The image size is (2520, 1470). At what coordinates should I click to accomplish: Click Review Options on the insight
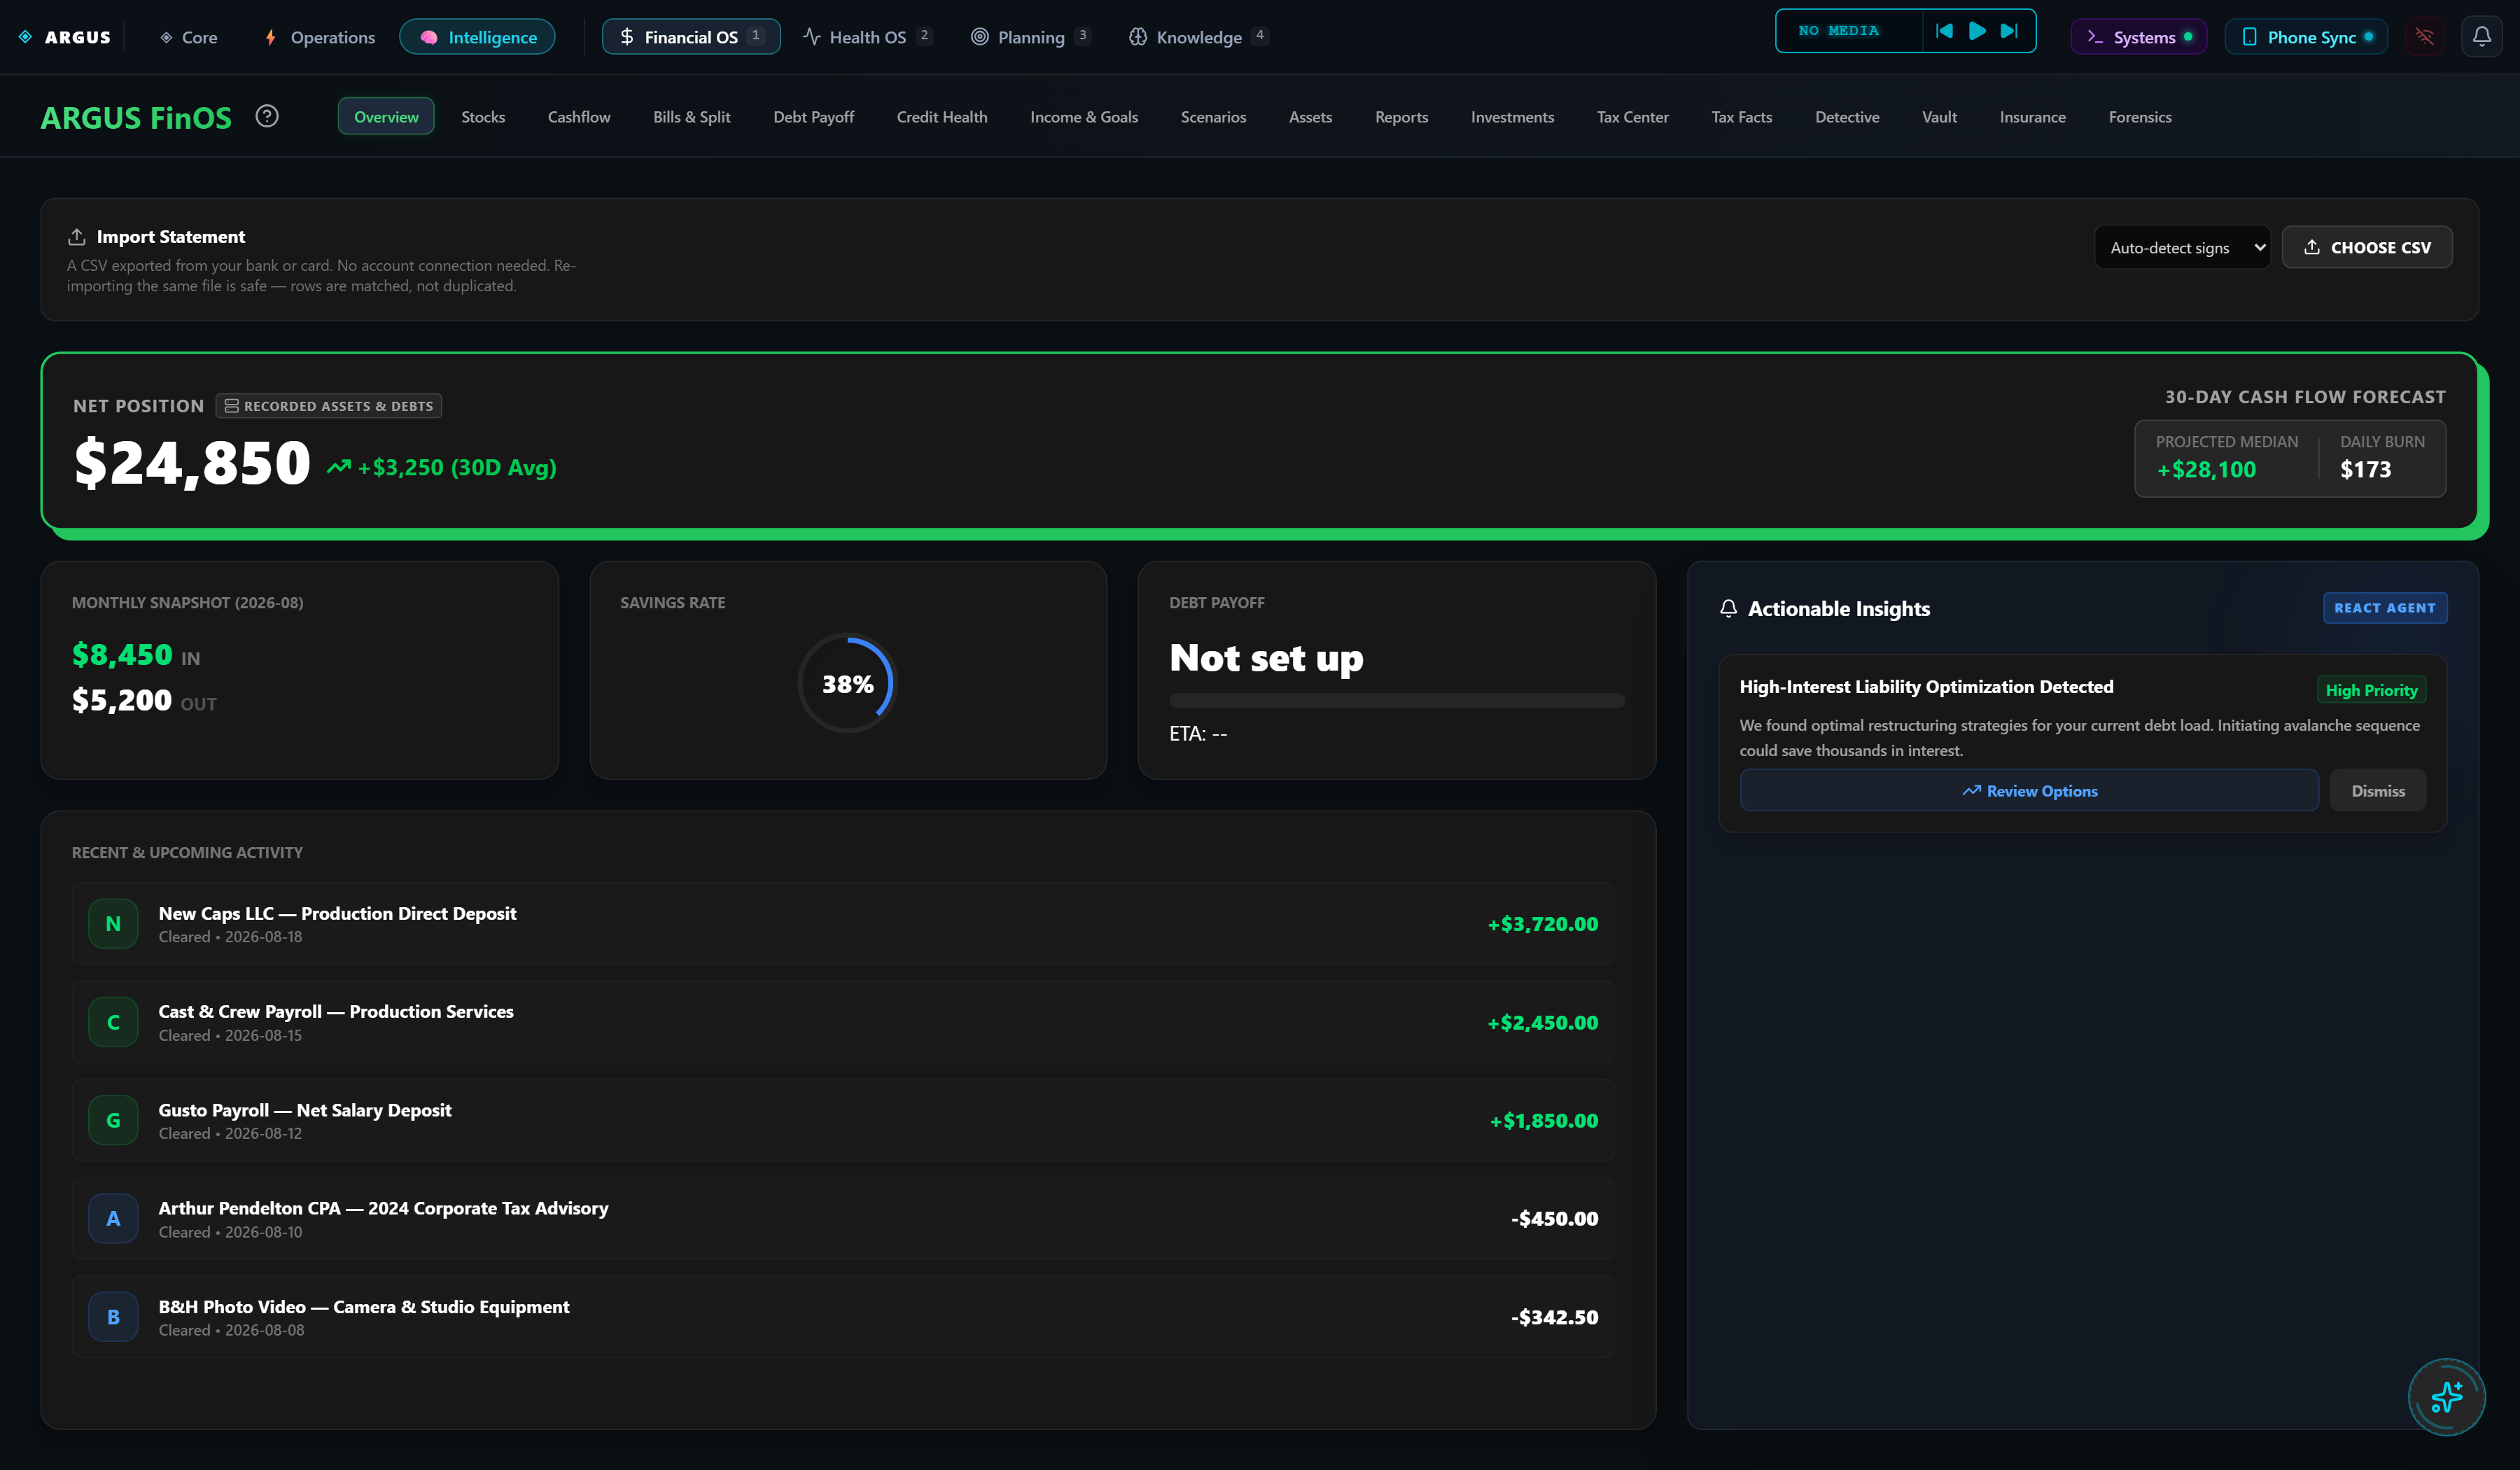[2029, 791]
